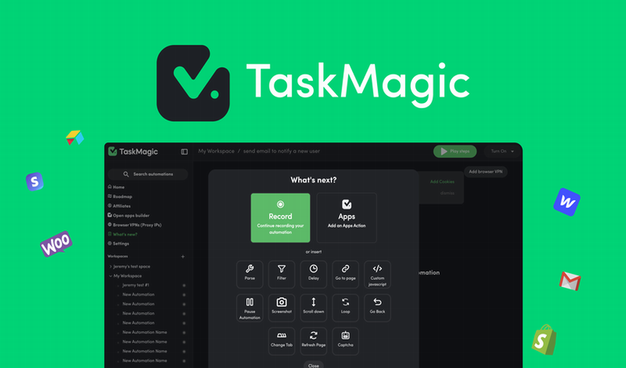Screen dimensions: 626x368
Task: Insert a Scroll down step
Action: click(313, 308)
